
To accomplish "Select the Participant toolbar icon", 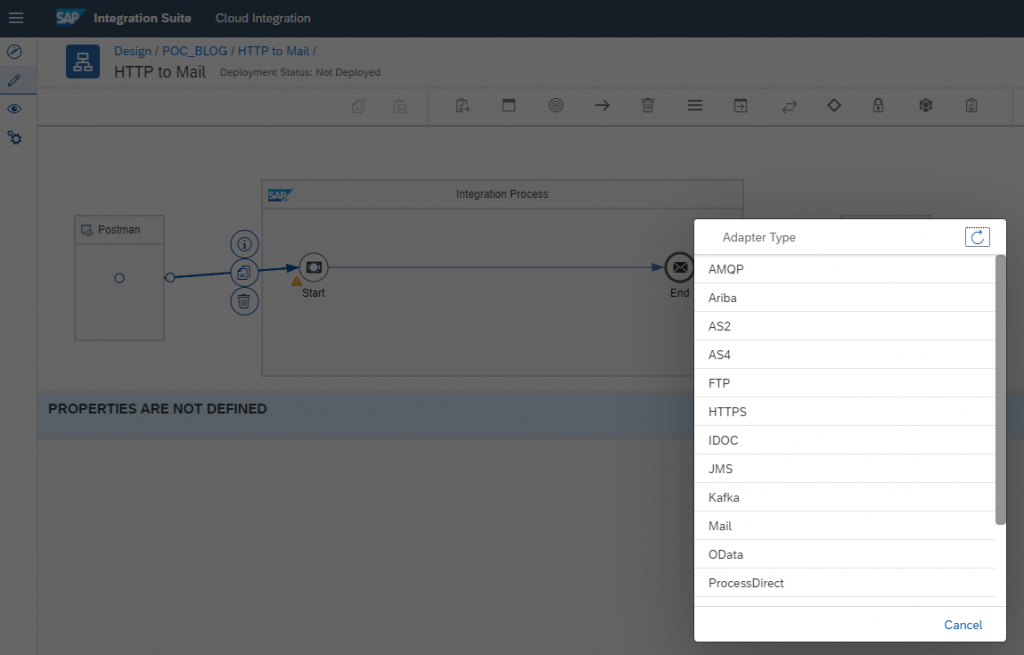I will coord(462,105).
